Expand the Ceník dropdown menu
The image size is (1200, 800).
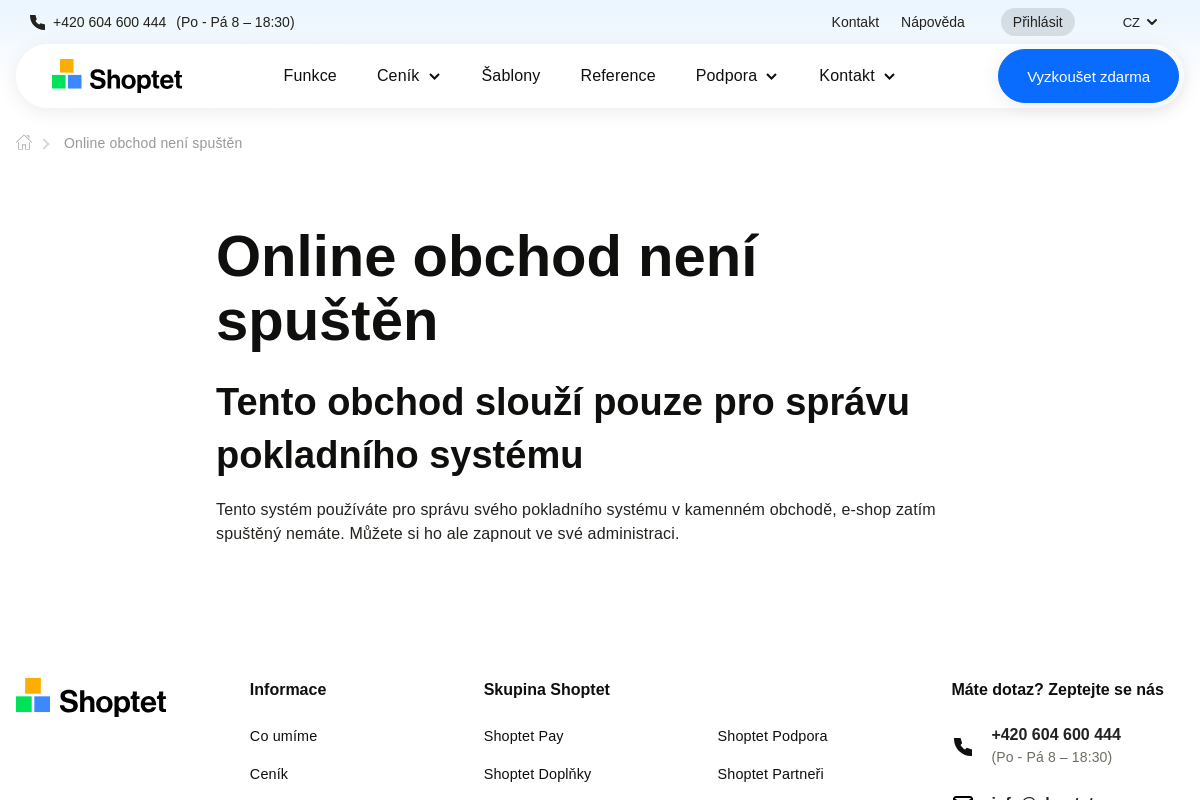coord(408,76)
